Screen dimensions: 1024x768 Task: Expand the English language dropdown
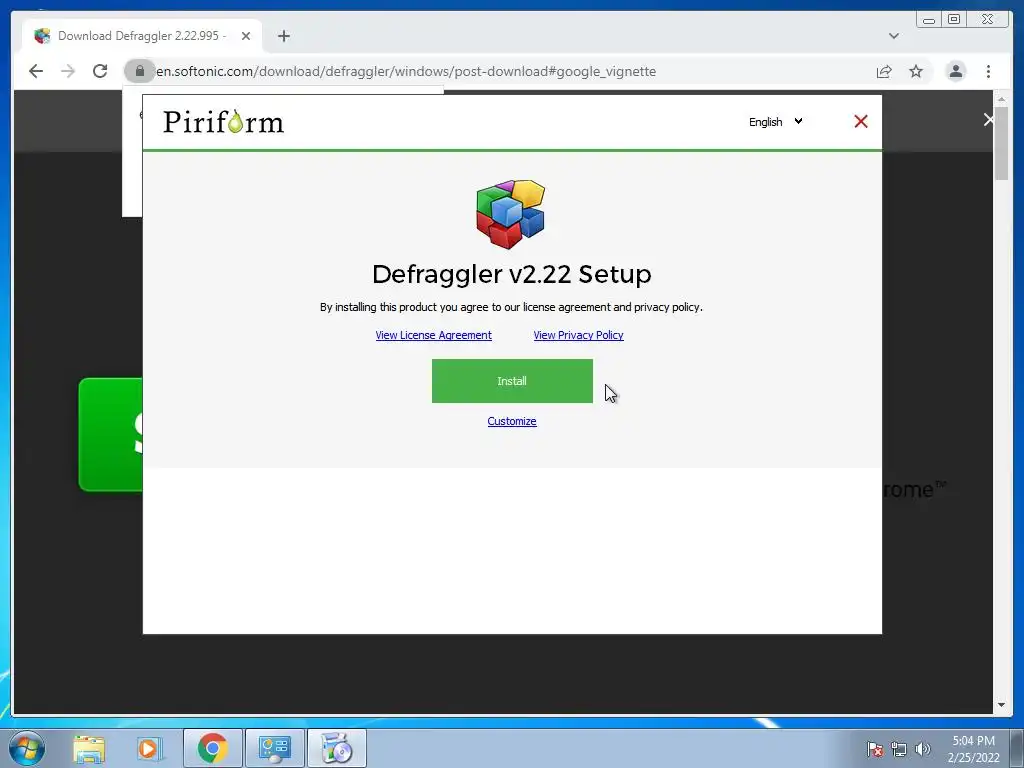click(x=776, y=122)
